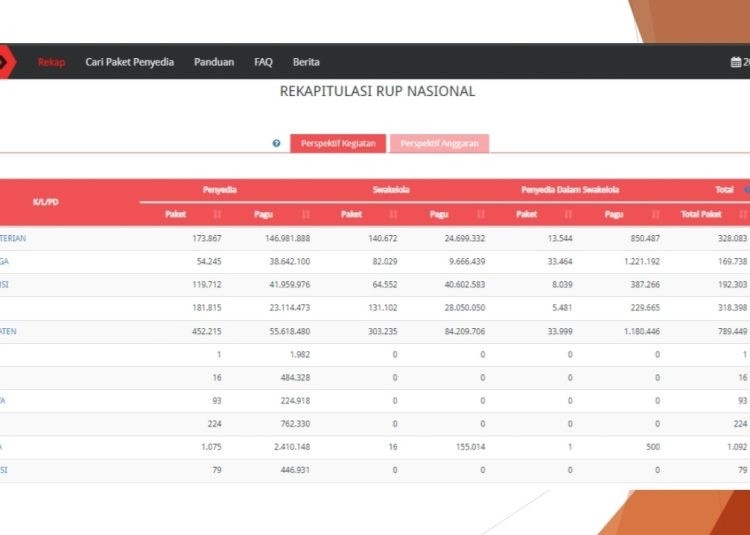Select the cell value 1.075
This screenshot has height=535, width=750.
click(x=211, y=447)
